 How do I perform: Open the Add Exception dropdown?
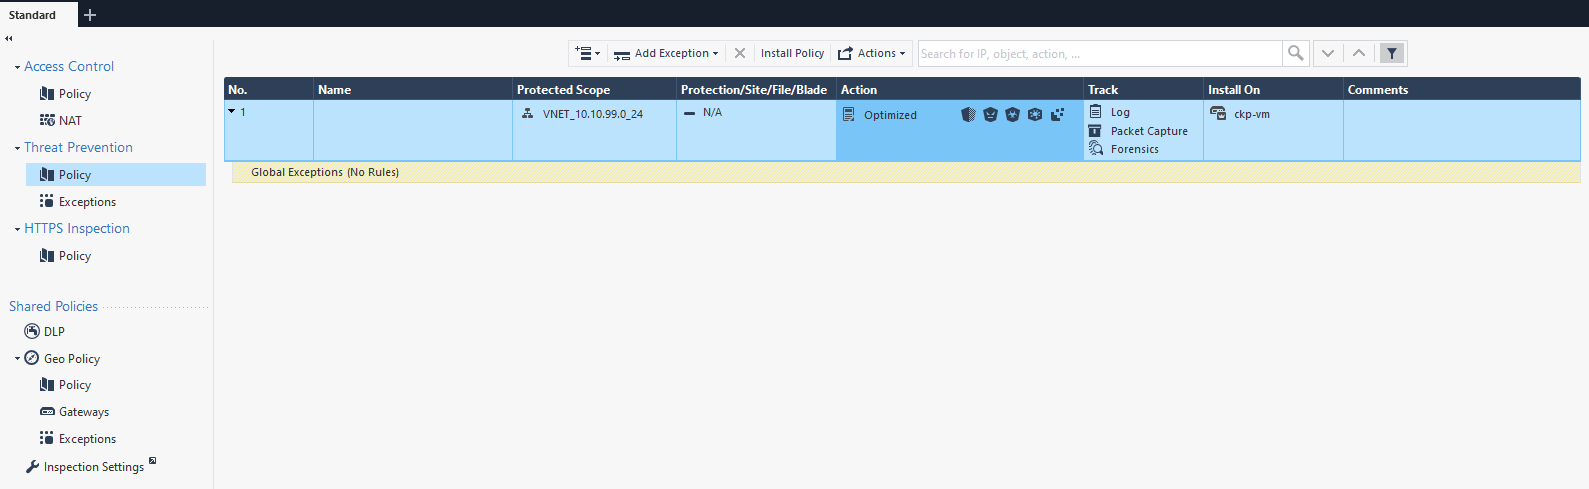667,53
